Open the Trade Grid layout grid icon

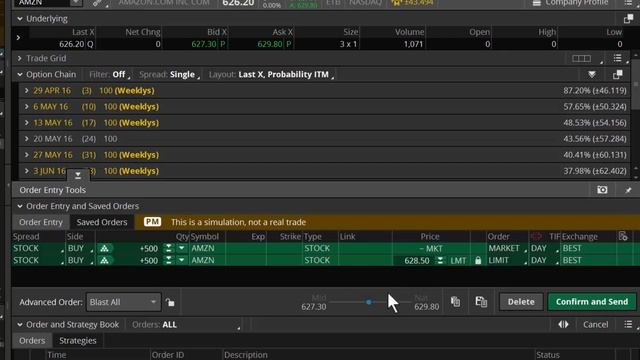[582, 58]
